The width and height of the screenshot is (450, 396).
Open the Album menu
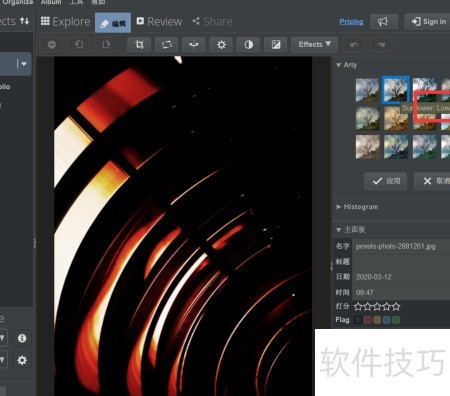coord(51,2)
